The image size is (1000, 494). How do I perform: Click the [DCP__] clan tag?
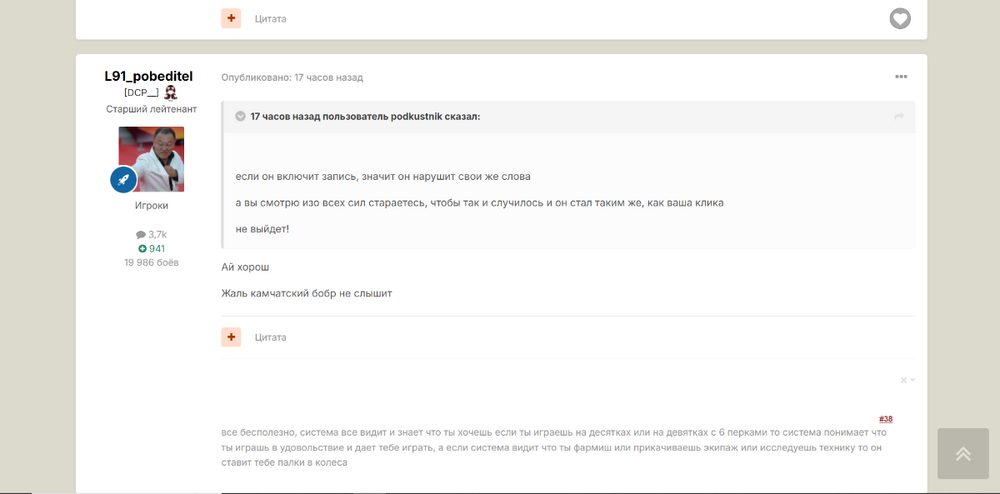click(142, 93)
